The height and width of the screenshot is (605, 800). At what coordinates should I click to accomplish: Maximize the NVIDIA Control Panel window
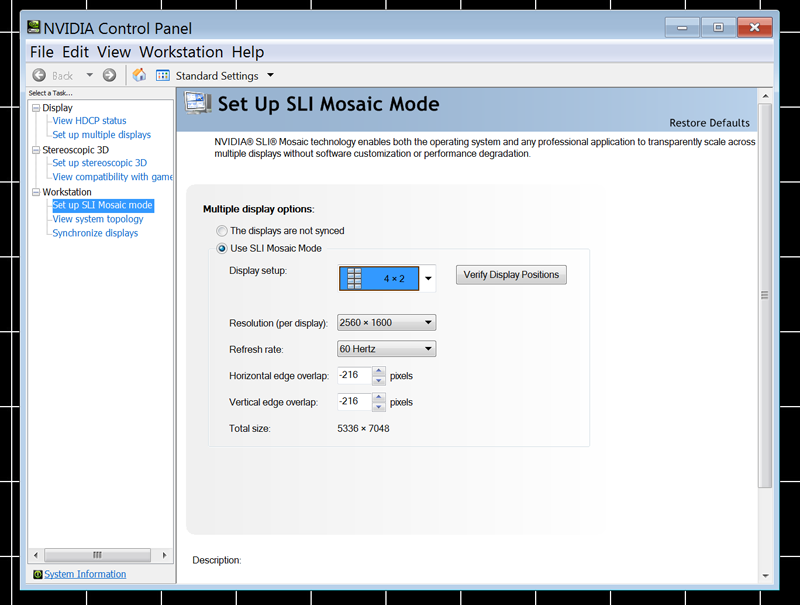pyautogui.click(x=718, y=28)
